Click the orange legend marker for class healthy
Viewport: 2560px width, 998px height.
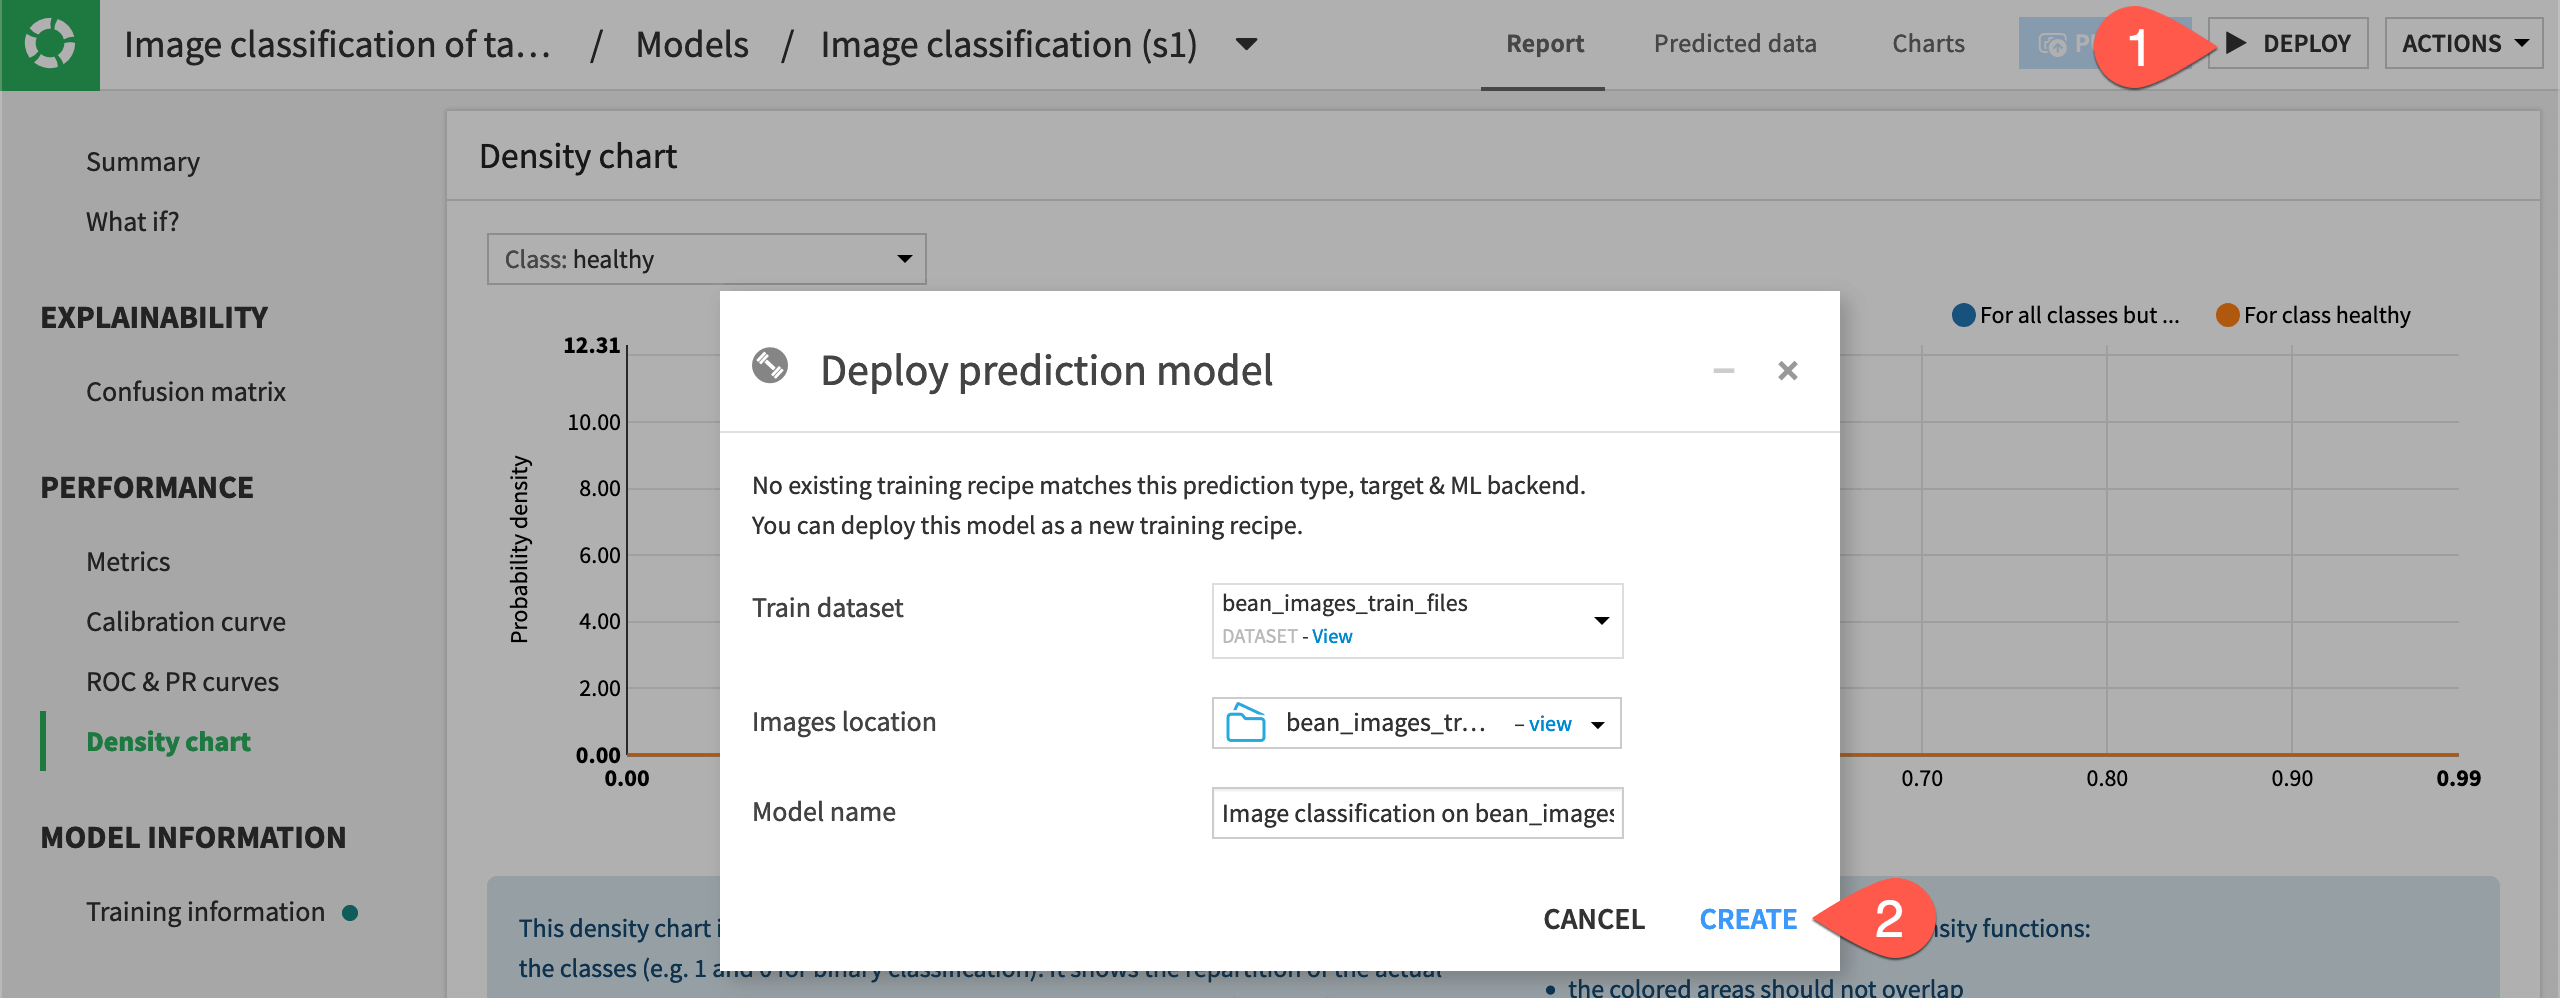tap(2227, 314)
